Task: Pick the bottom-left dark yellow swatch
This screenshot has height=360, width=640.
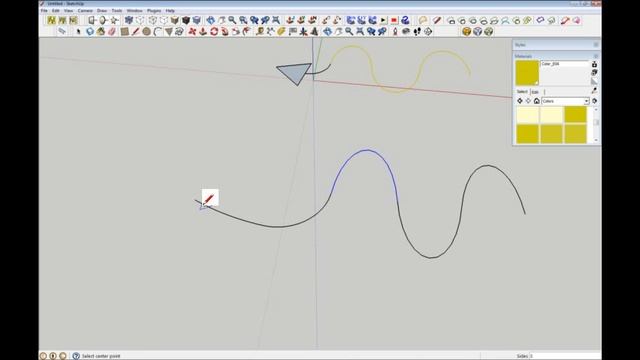Action: click(527, 134)
